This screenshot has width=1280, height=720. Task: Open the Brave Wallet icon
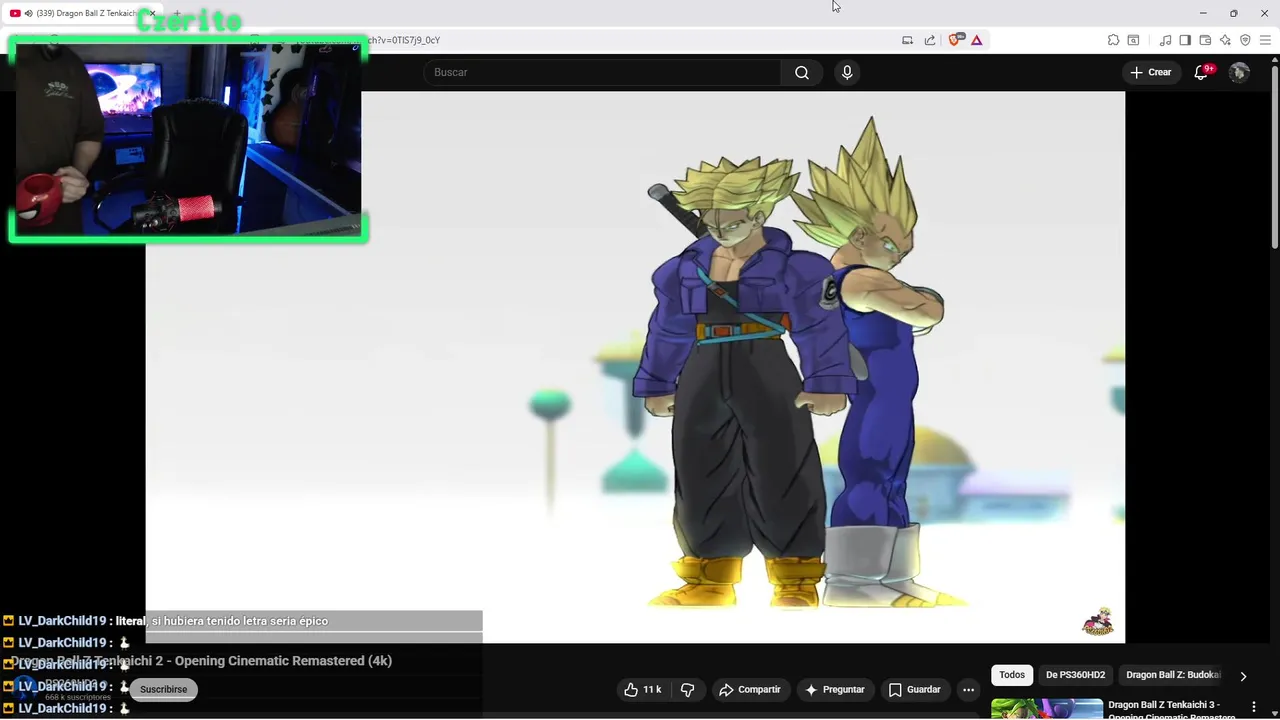(1205, 40)
